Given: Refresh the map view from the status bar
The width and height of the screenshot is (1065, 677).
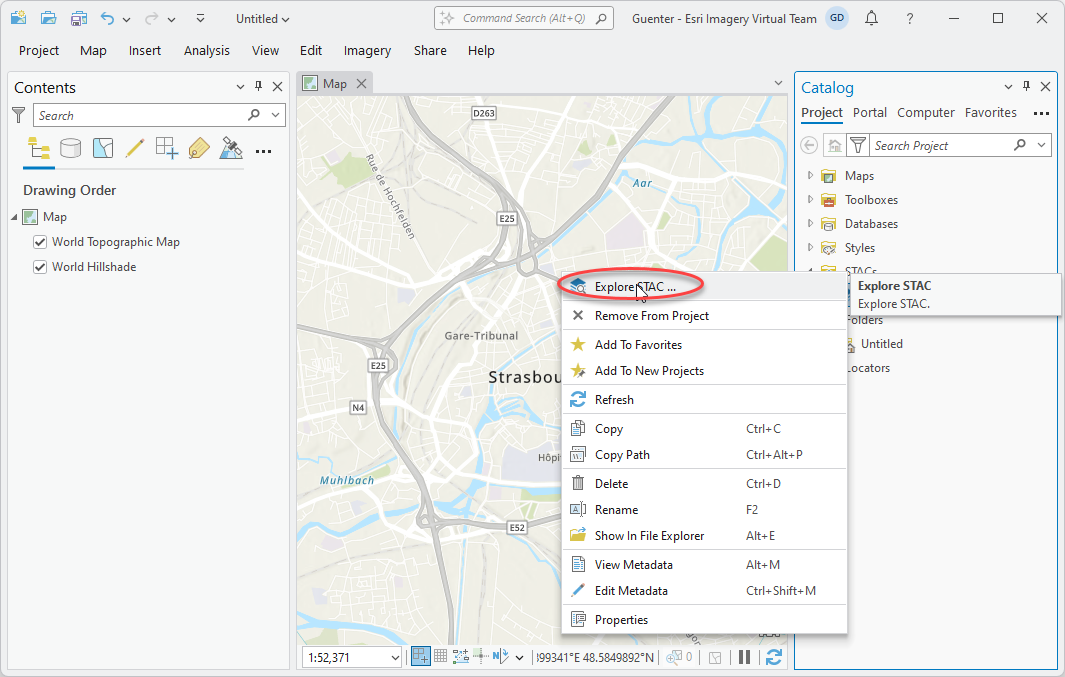Looking at the screenshot, I should tap(773, 657).
